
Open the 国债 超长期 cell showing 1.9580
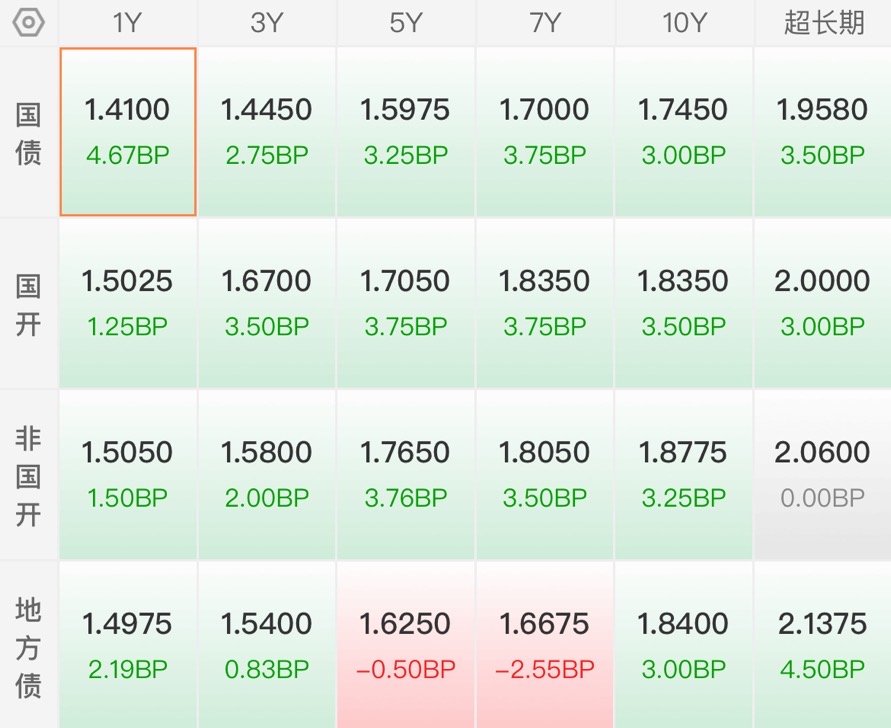click(823, 132)
